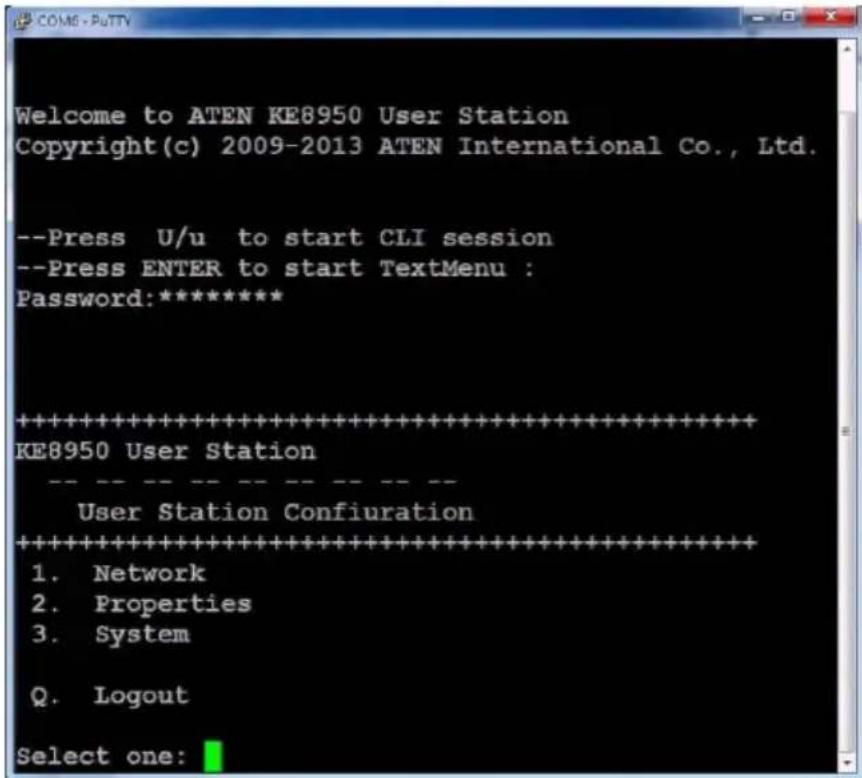Click the terminal scrollbar down arrow
The image size is (862, 778).
click(847, 763)
